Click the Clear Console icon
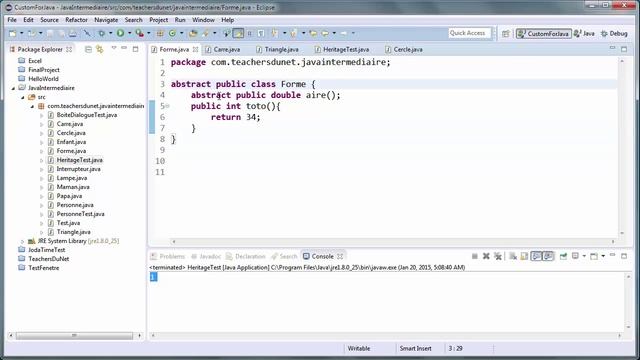This screenshot has height=360, width=640. [513, 256]
